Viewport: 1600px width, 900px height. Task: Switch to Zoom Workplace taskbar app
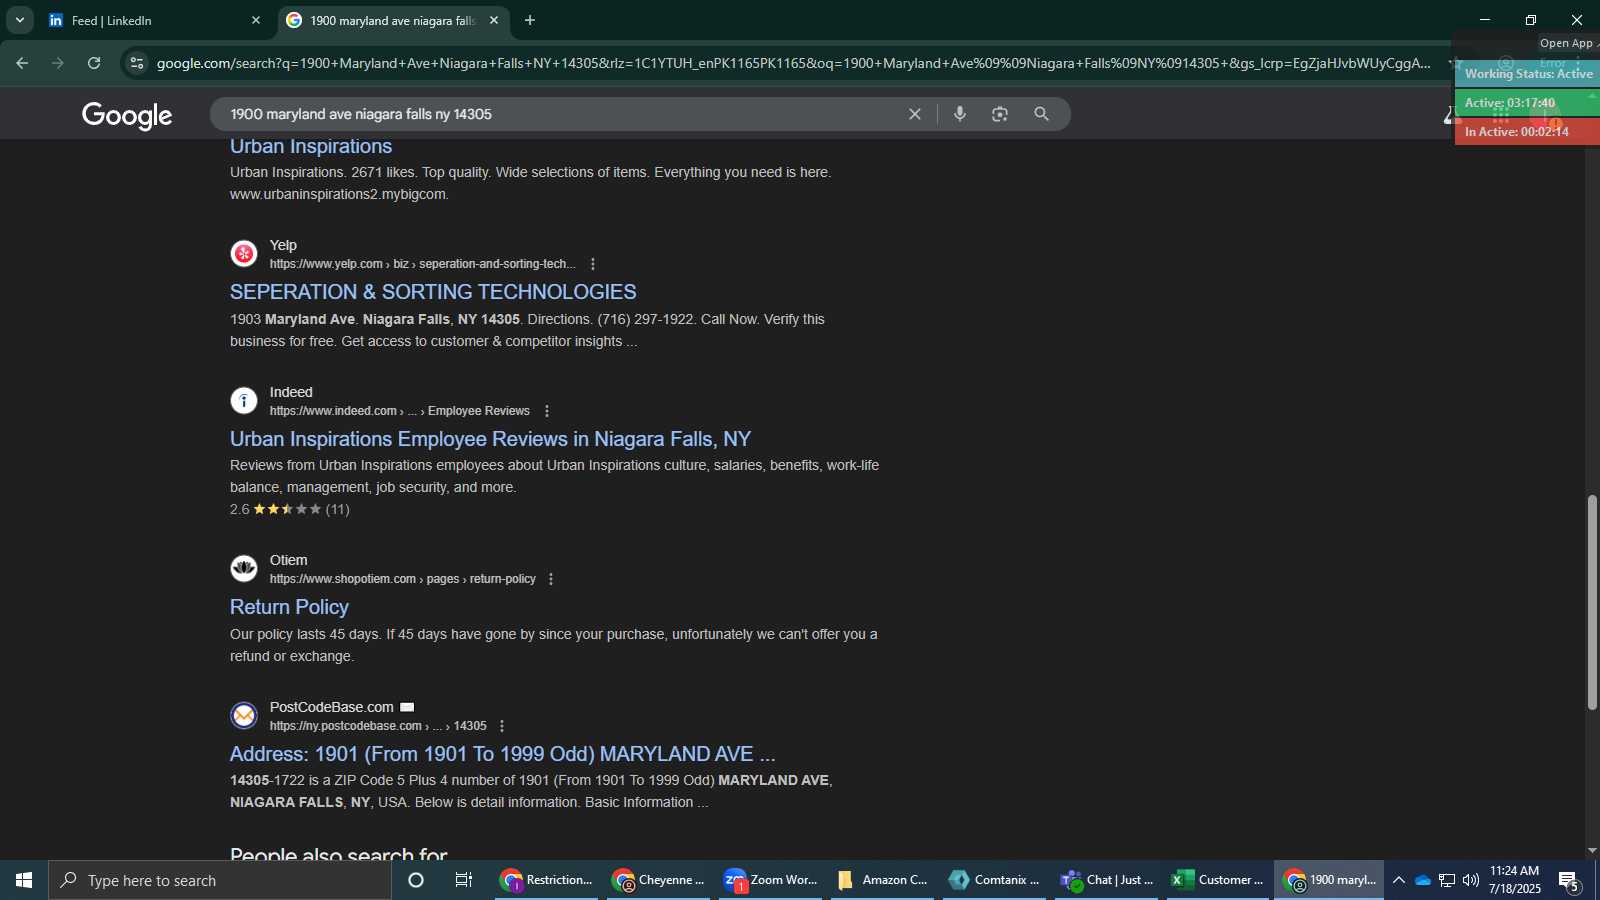click(x=770, y=880)
